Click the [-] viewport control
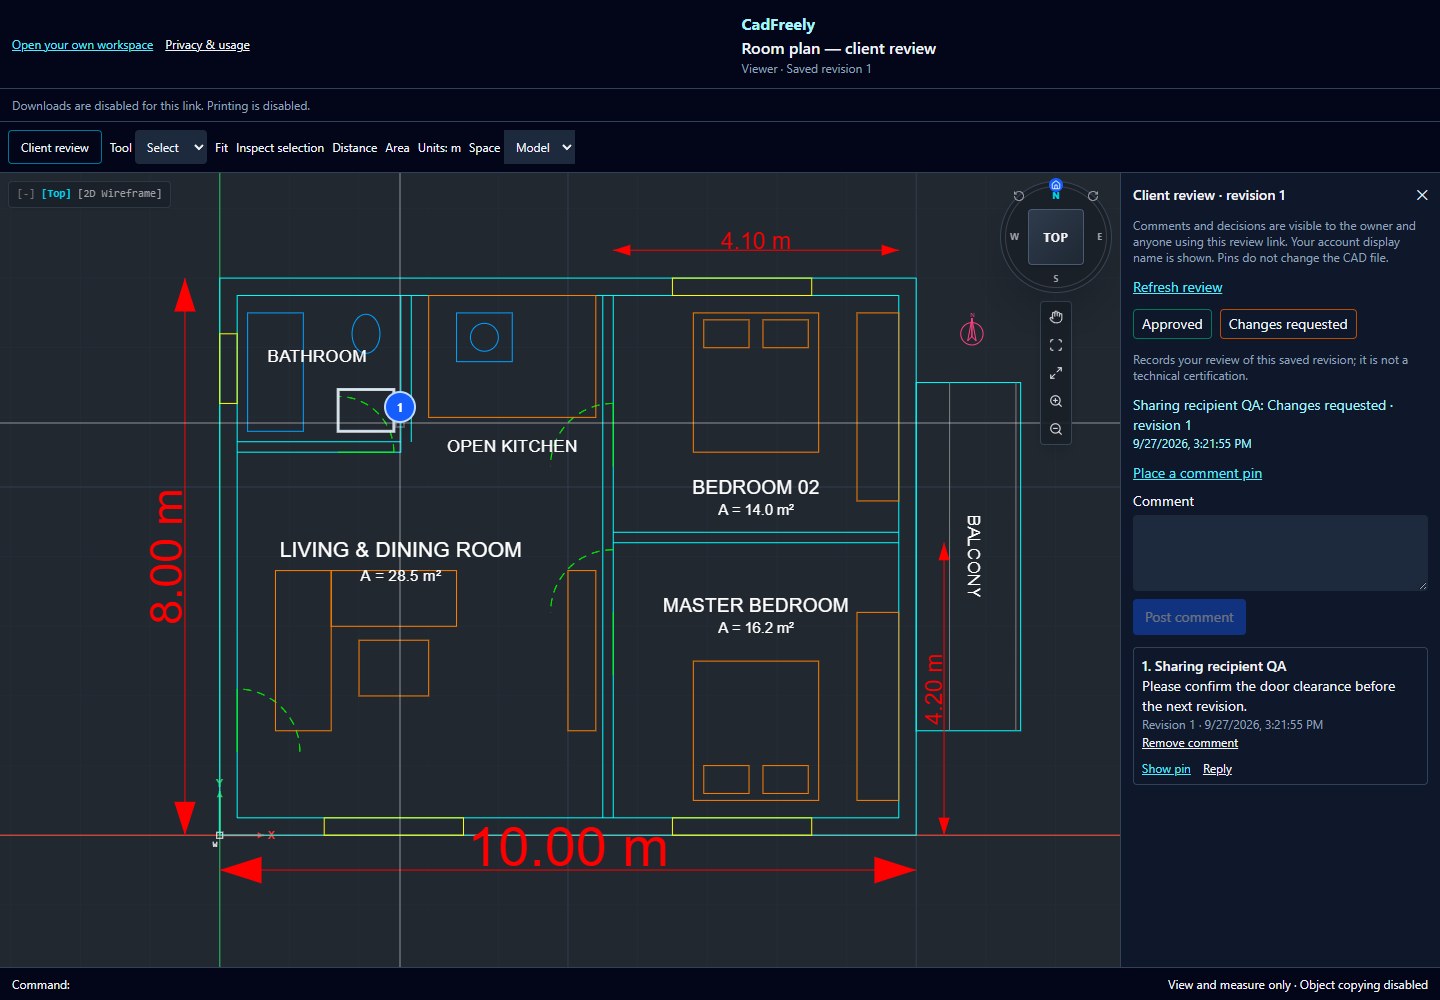 pyautogui.click(x=26, y=194)
